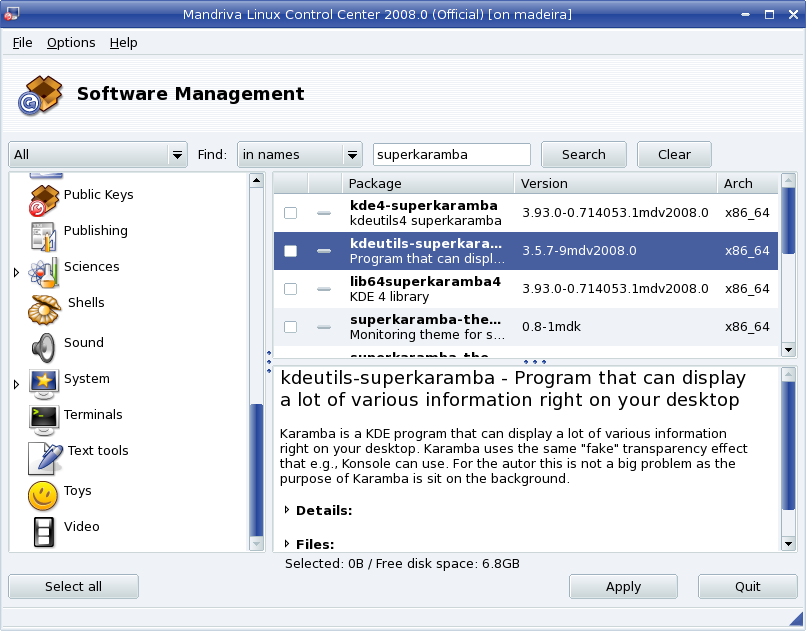
Task: Select the Sound speaker icon
Action: [x=44, y=348]
